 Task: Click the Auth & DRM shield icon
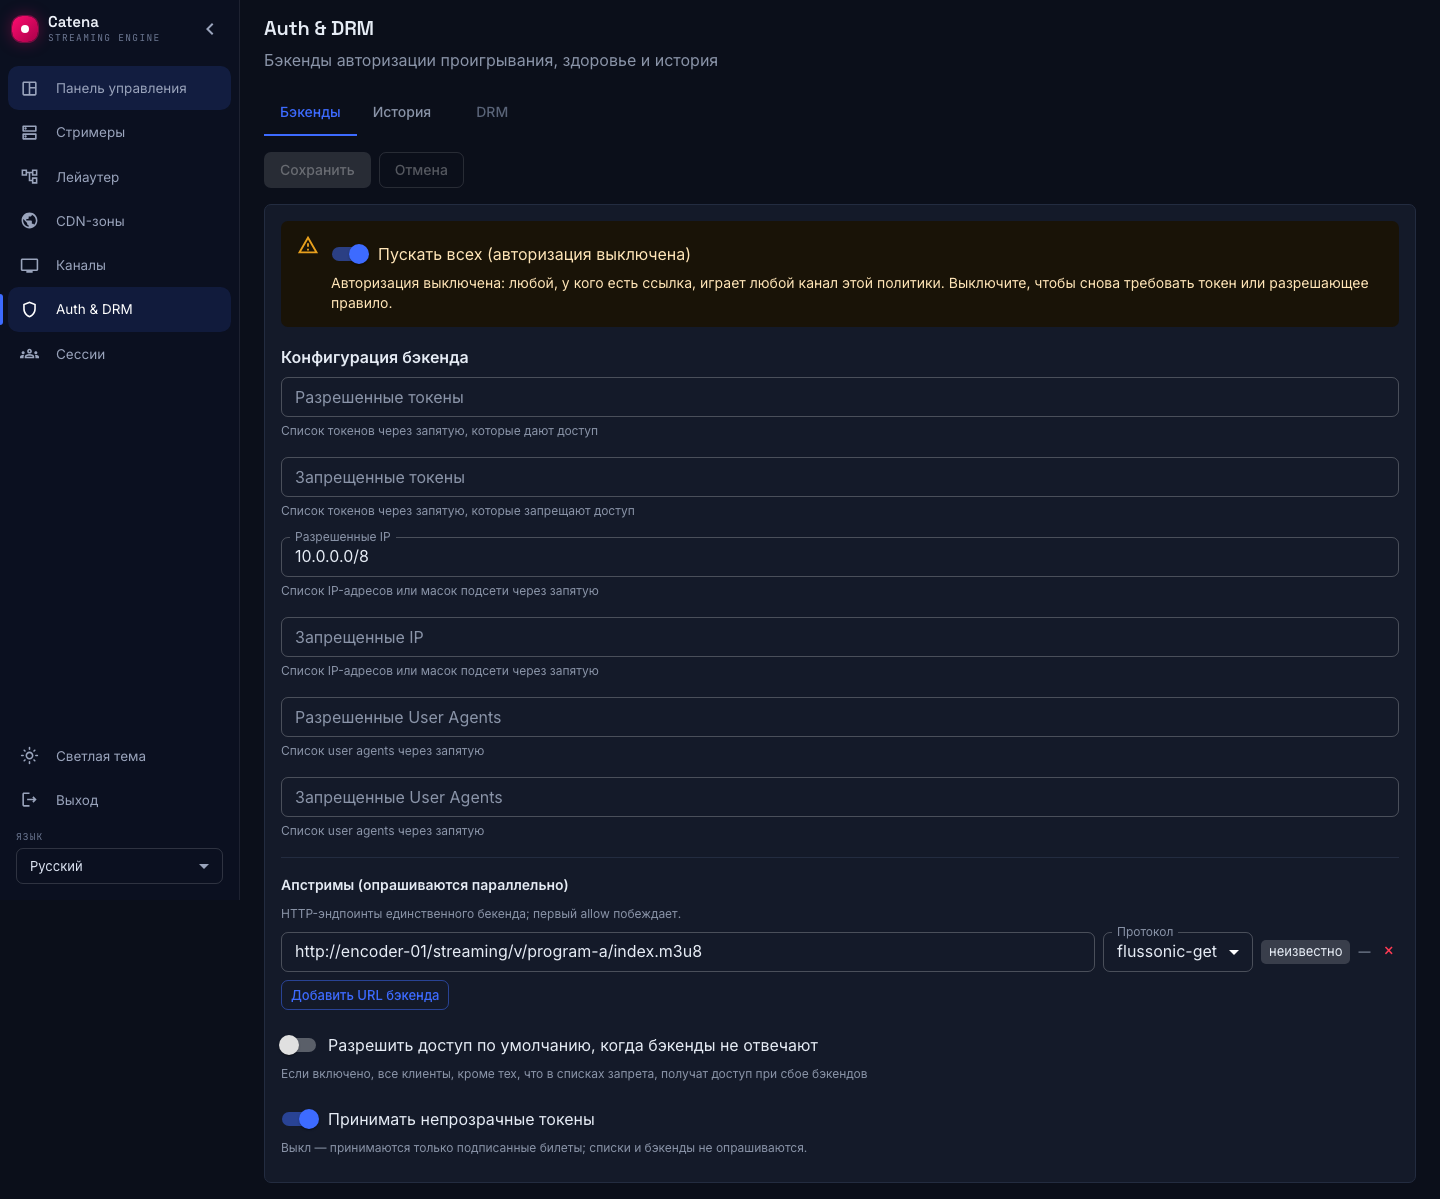point(30,309)
